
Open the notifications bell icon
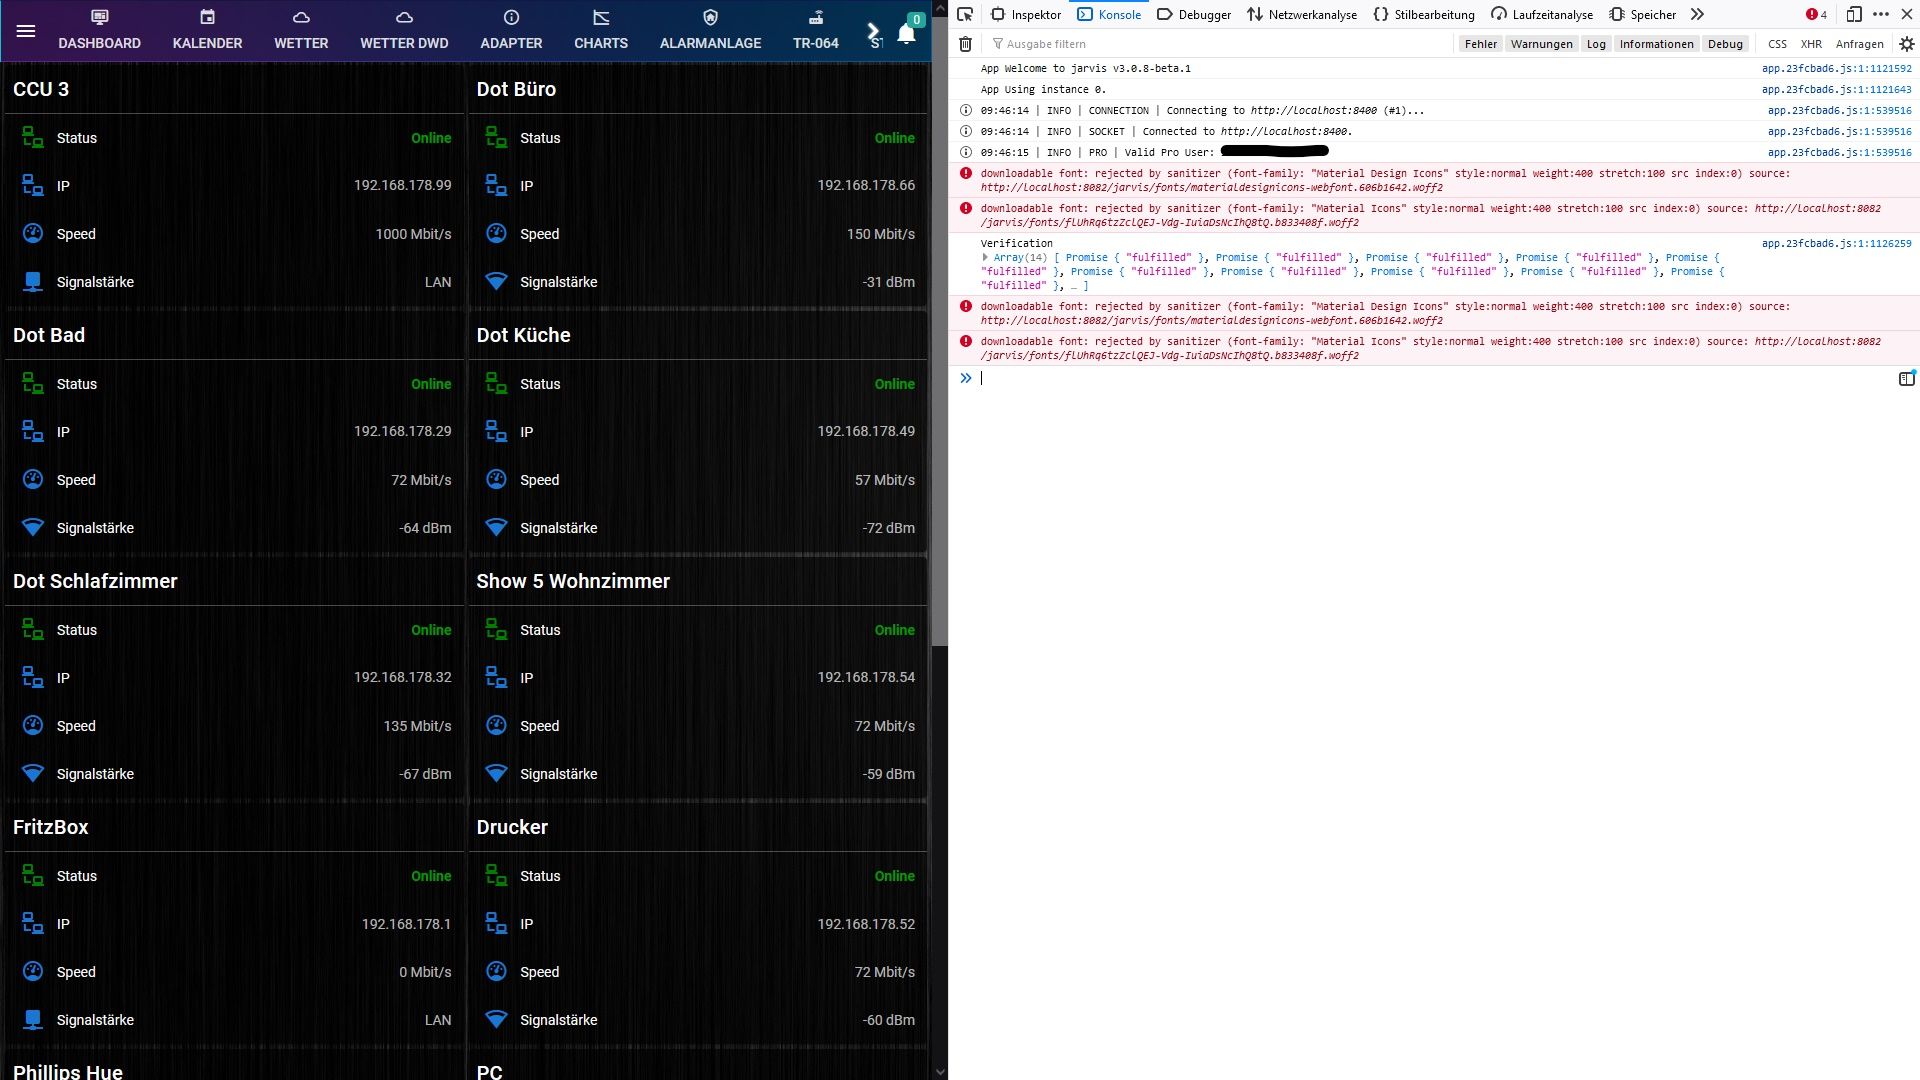point(906,34)
